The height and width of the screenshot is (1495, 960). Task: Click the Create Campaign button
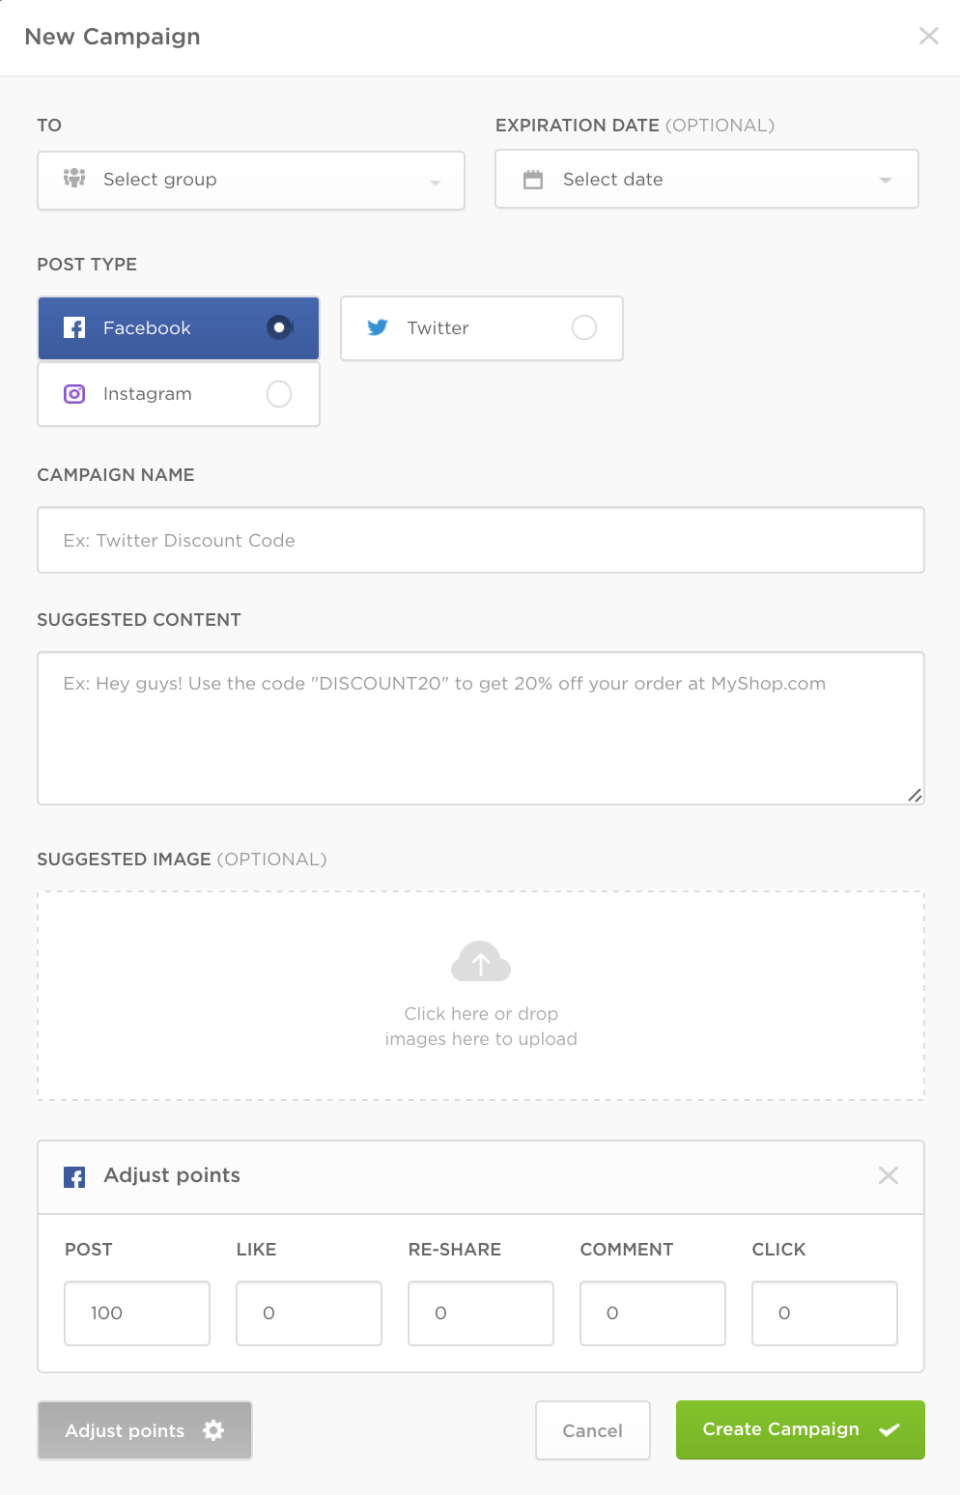[800, 1430]
